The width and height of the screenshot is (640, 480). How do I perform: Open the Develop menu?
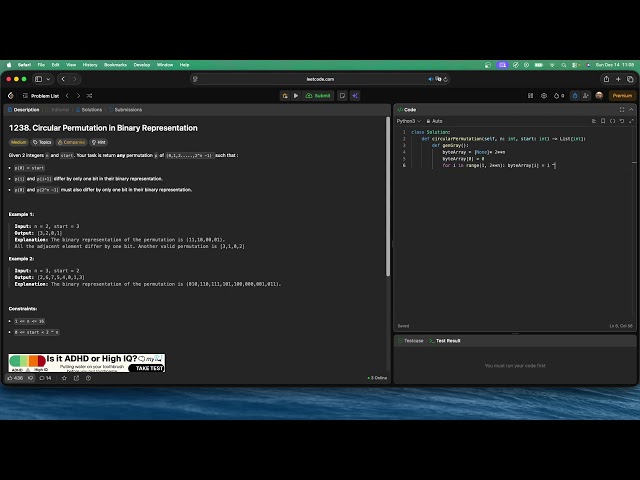tap(142, 65)
